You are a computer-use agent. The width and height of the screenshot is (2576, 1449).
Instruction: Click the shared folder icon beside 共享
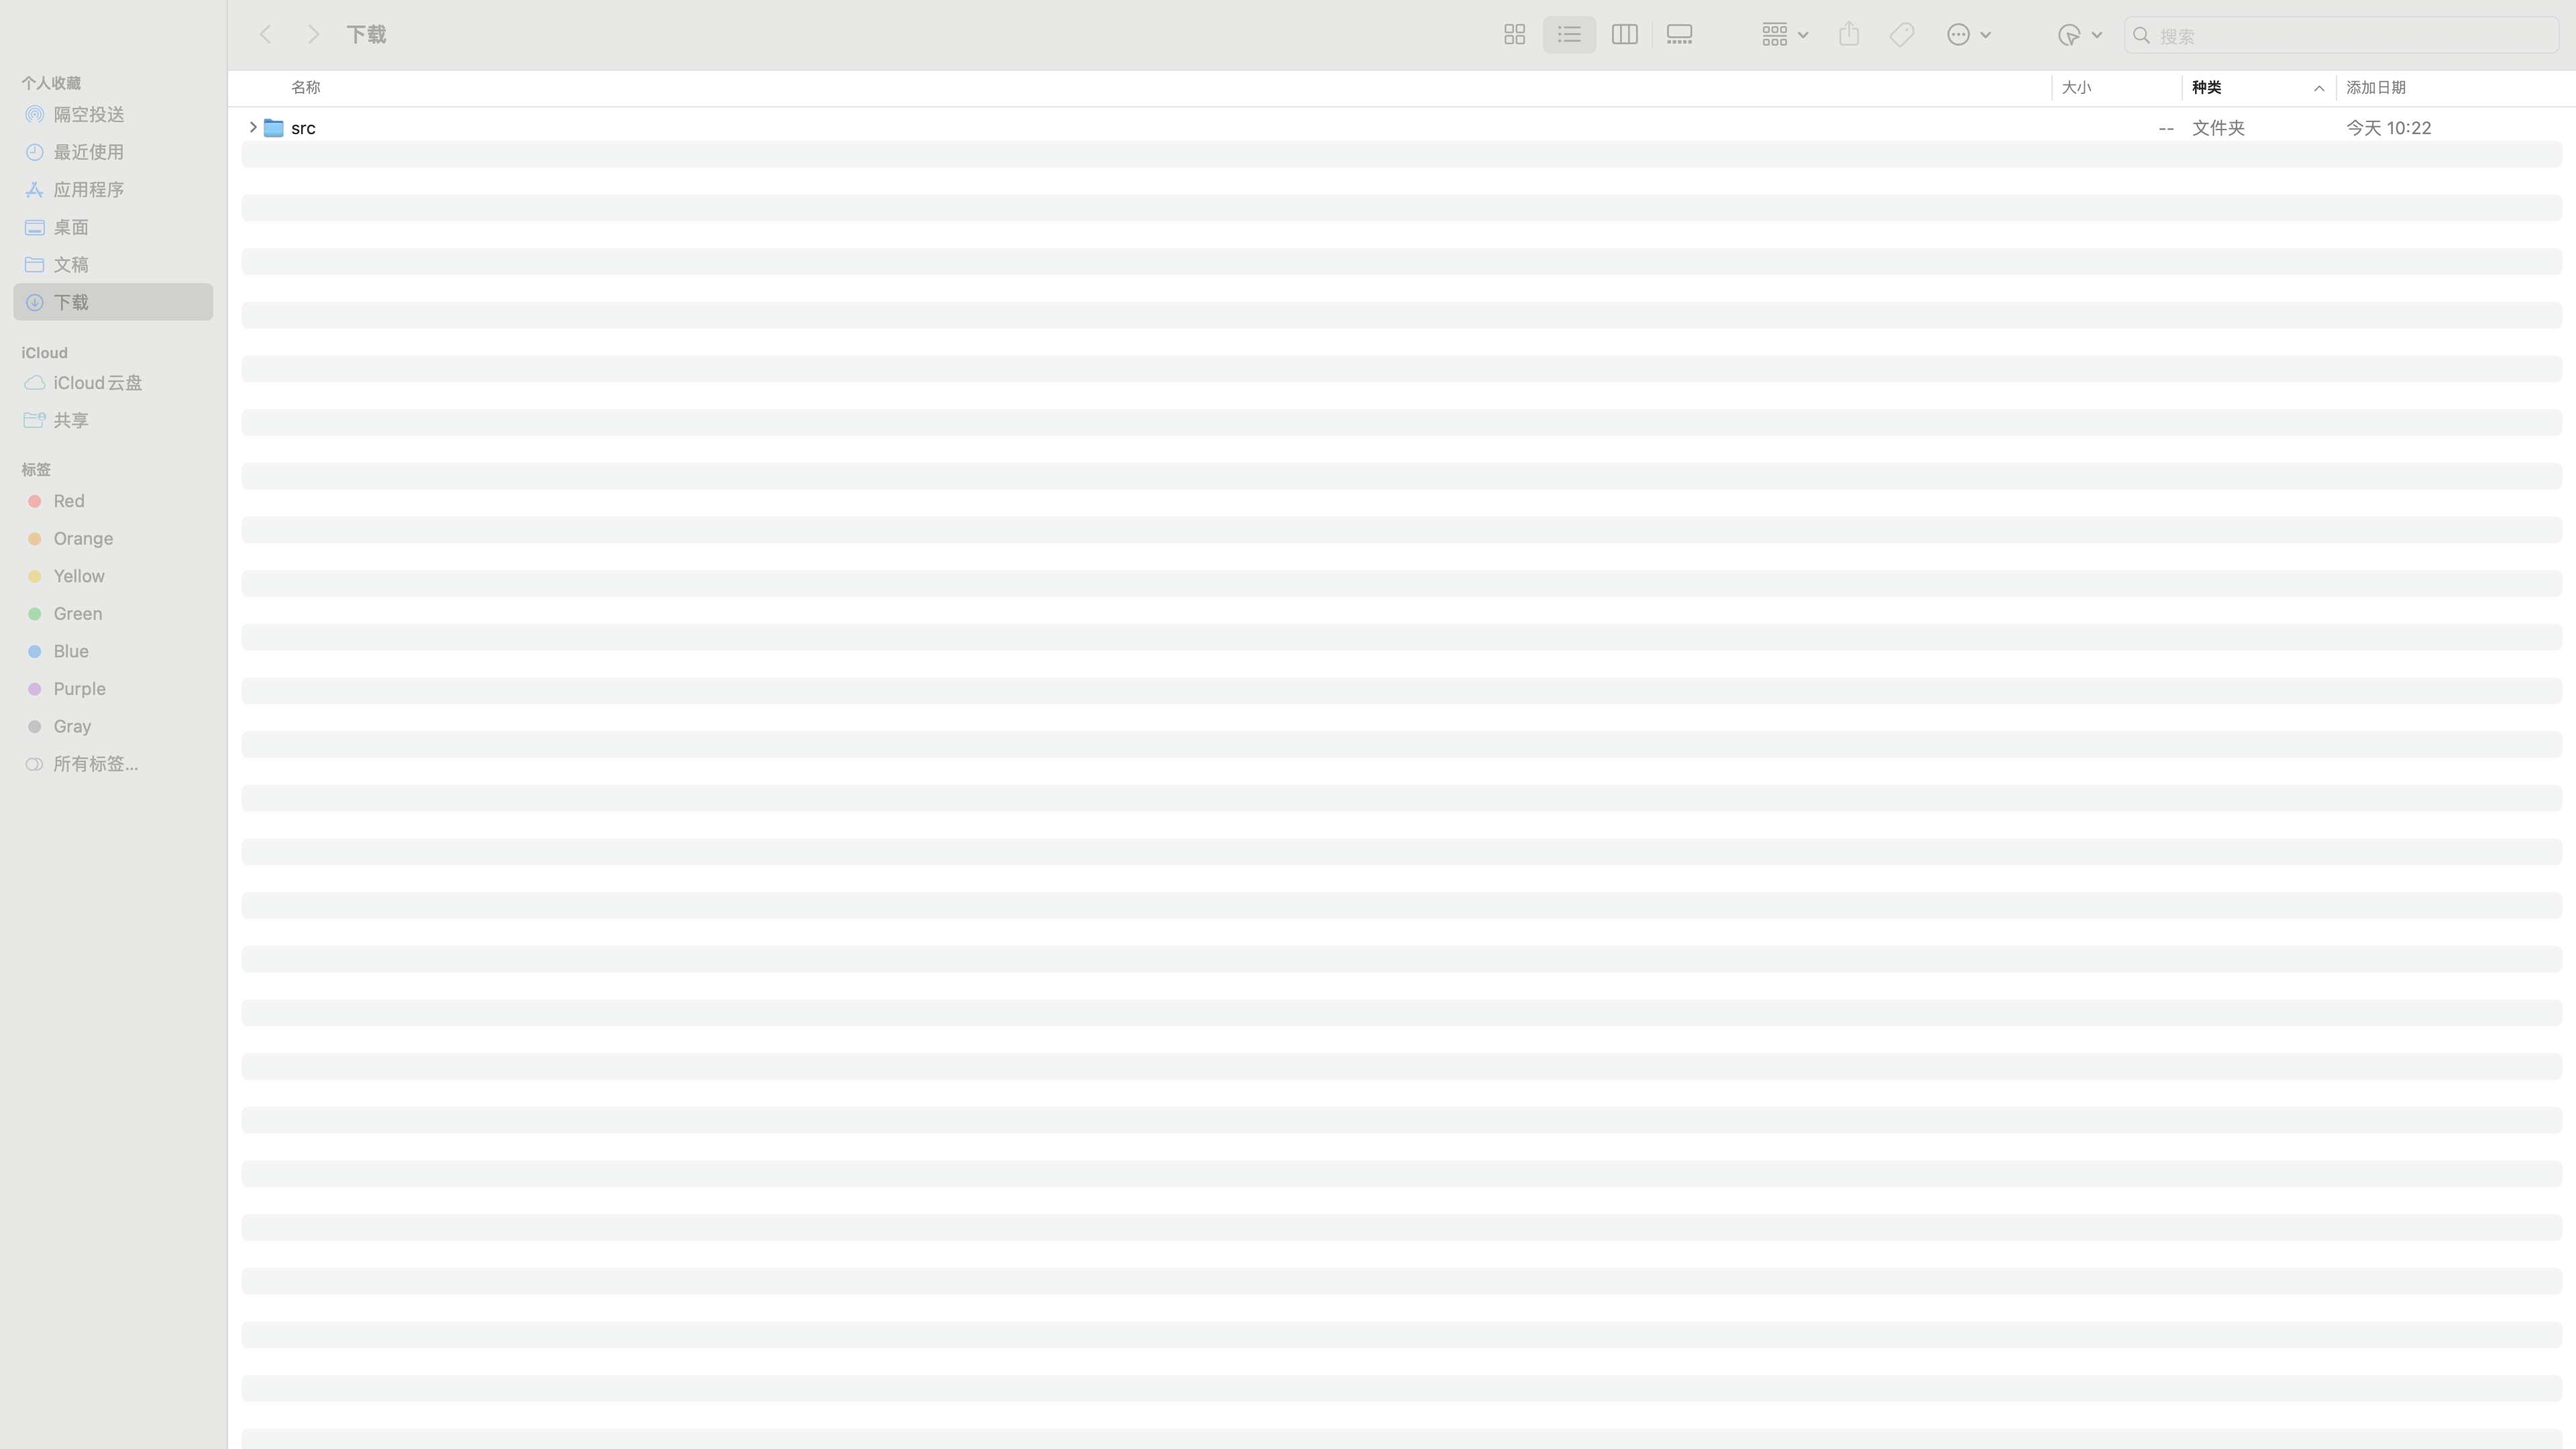35,420
